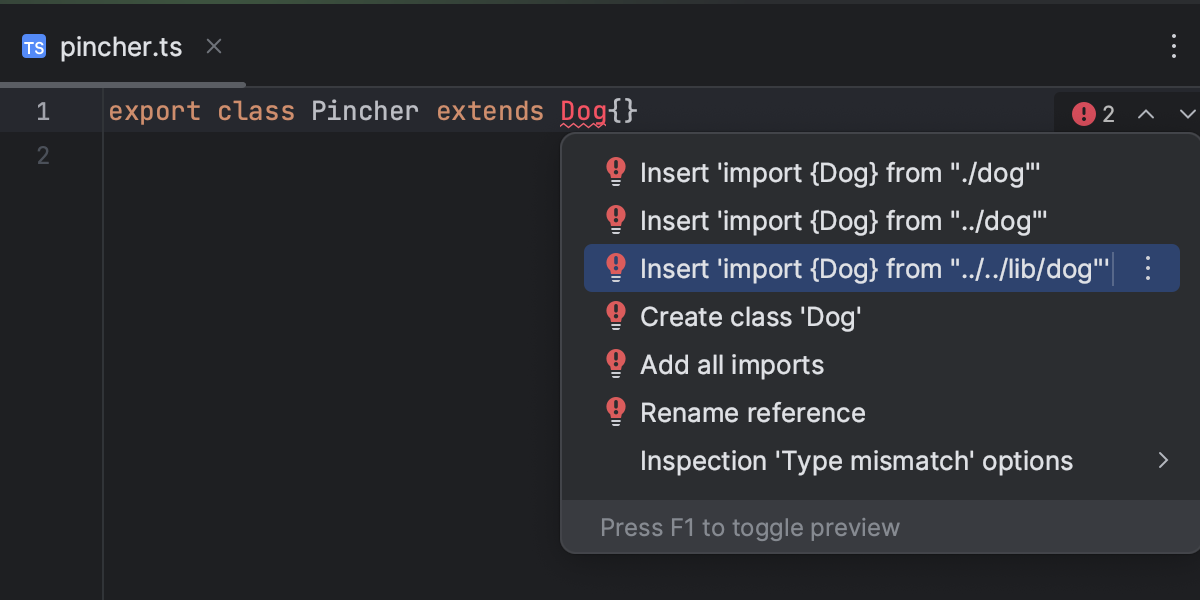
Task: Apply the import from './dog' fix
Action: 840,172
